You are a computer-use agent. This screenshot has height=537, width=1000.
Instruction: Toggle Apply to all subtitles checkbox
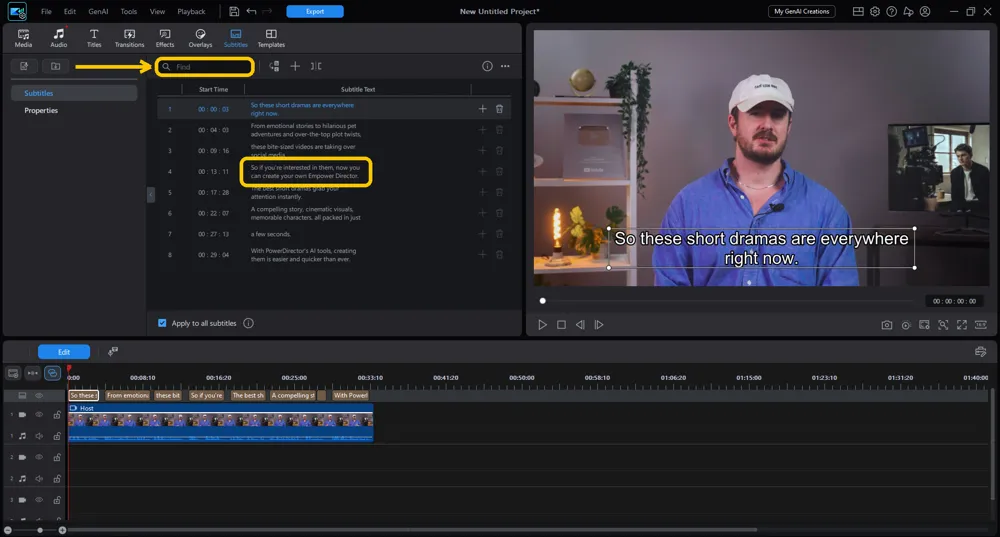tap(162, 323)
